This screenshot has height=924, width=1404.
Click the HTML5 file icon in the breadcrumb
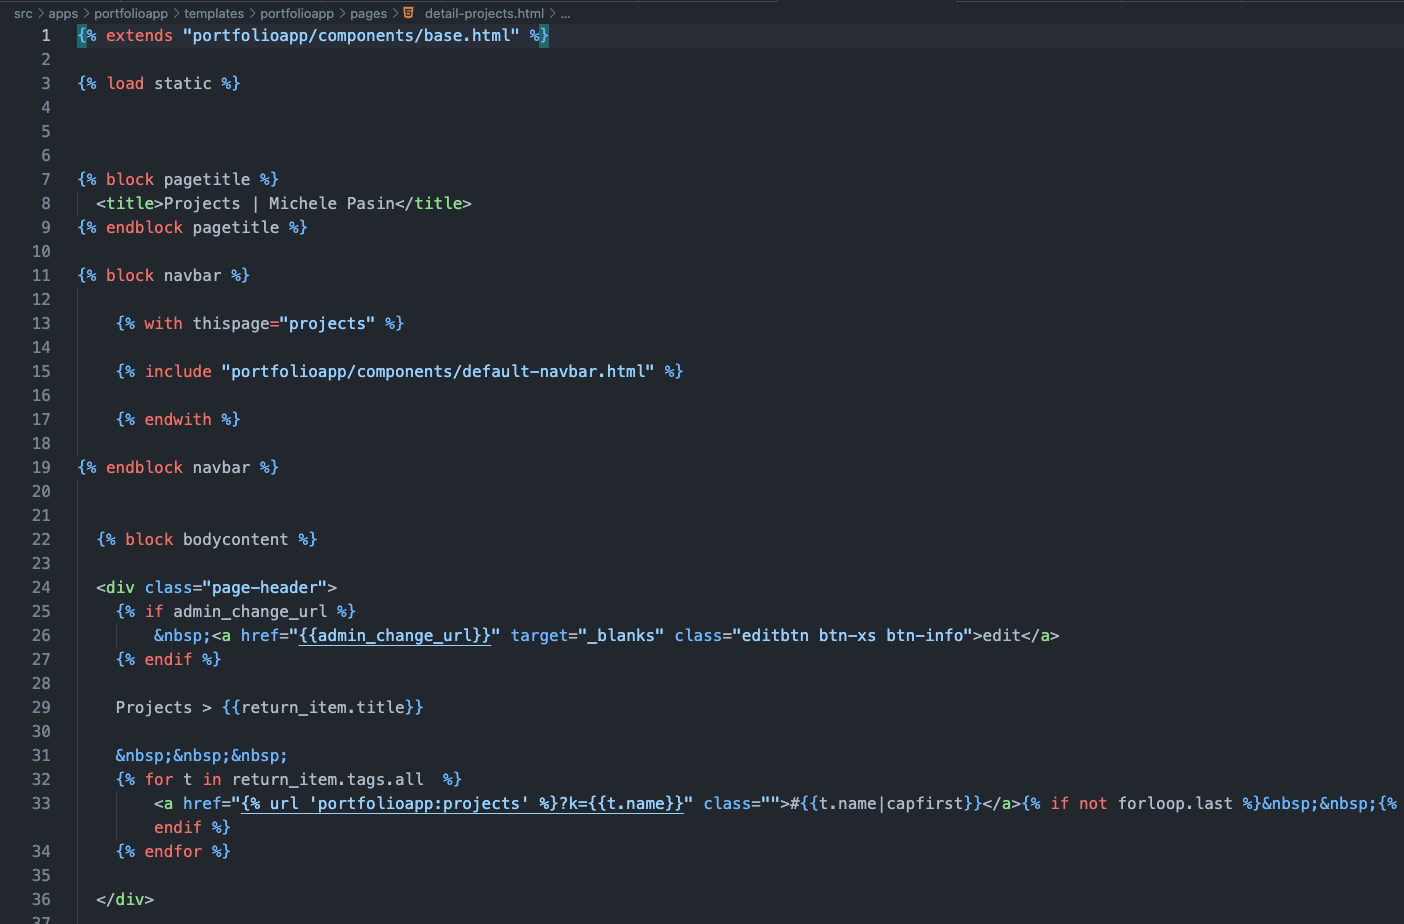coord(408,13)
